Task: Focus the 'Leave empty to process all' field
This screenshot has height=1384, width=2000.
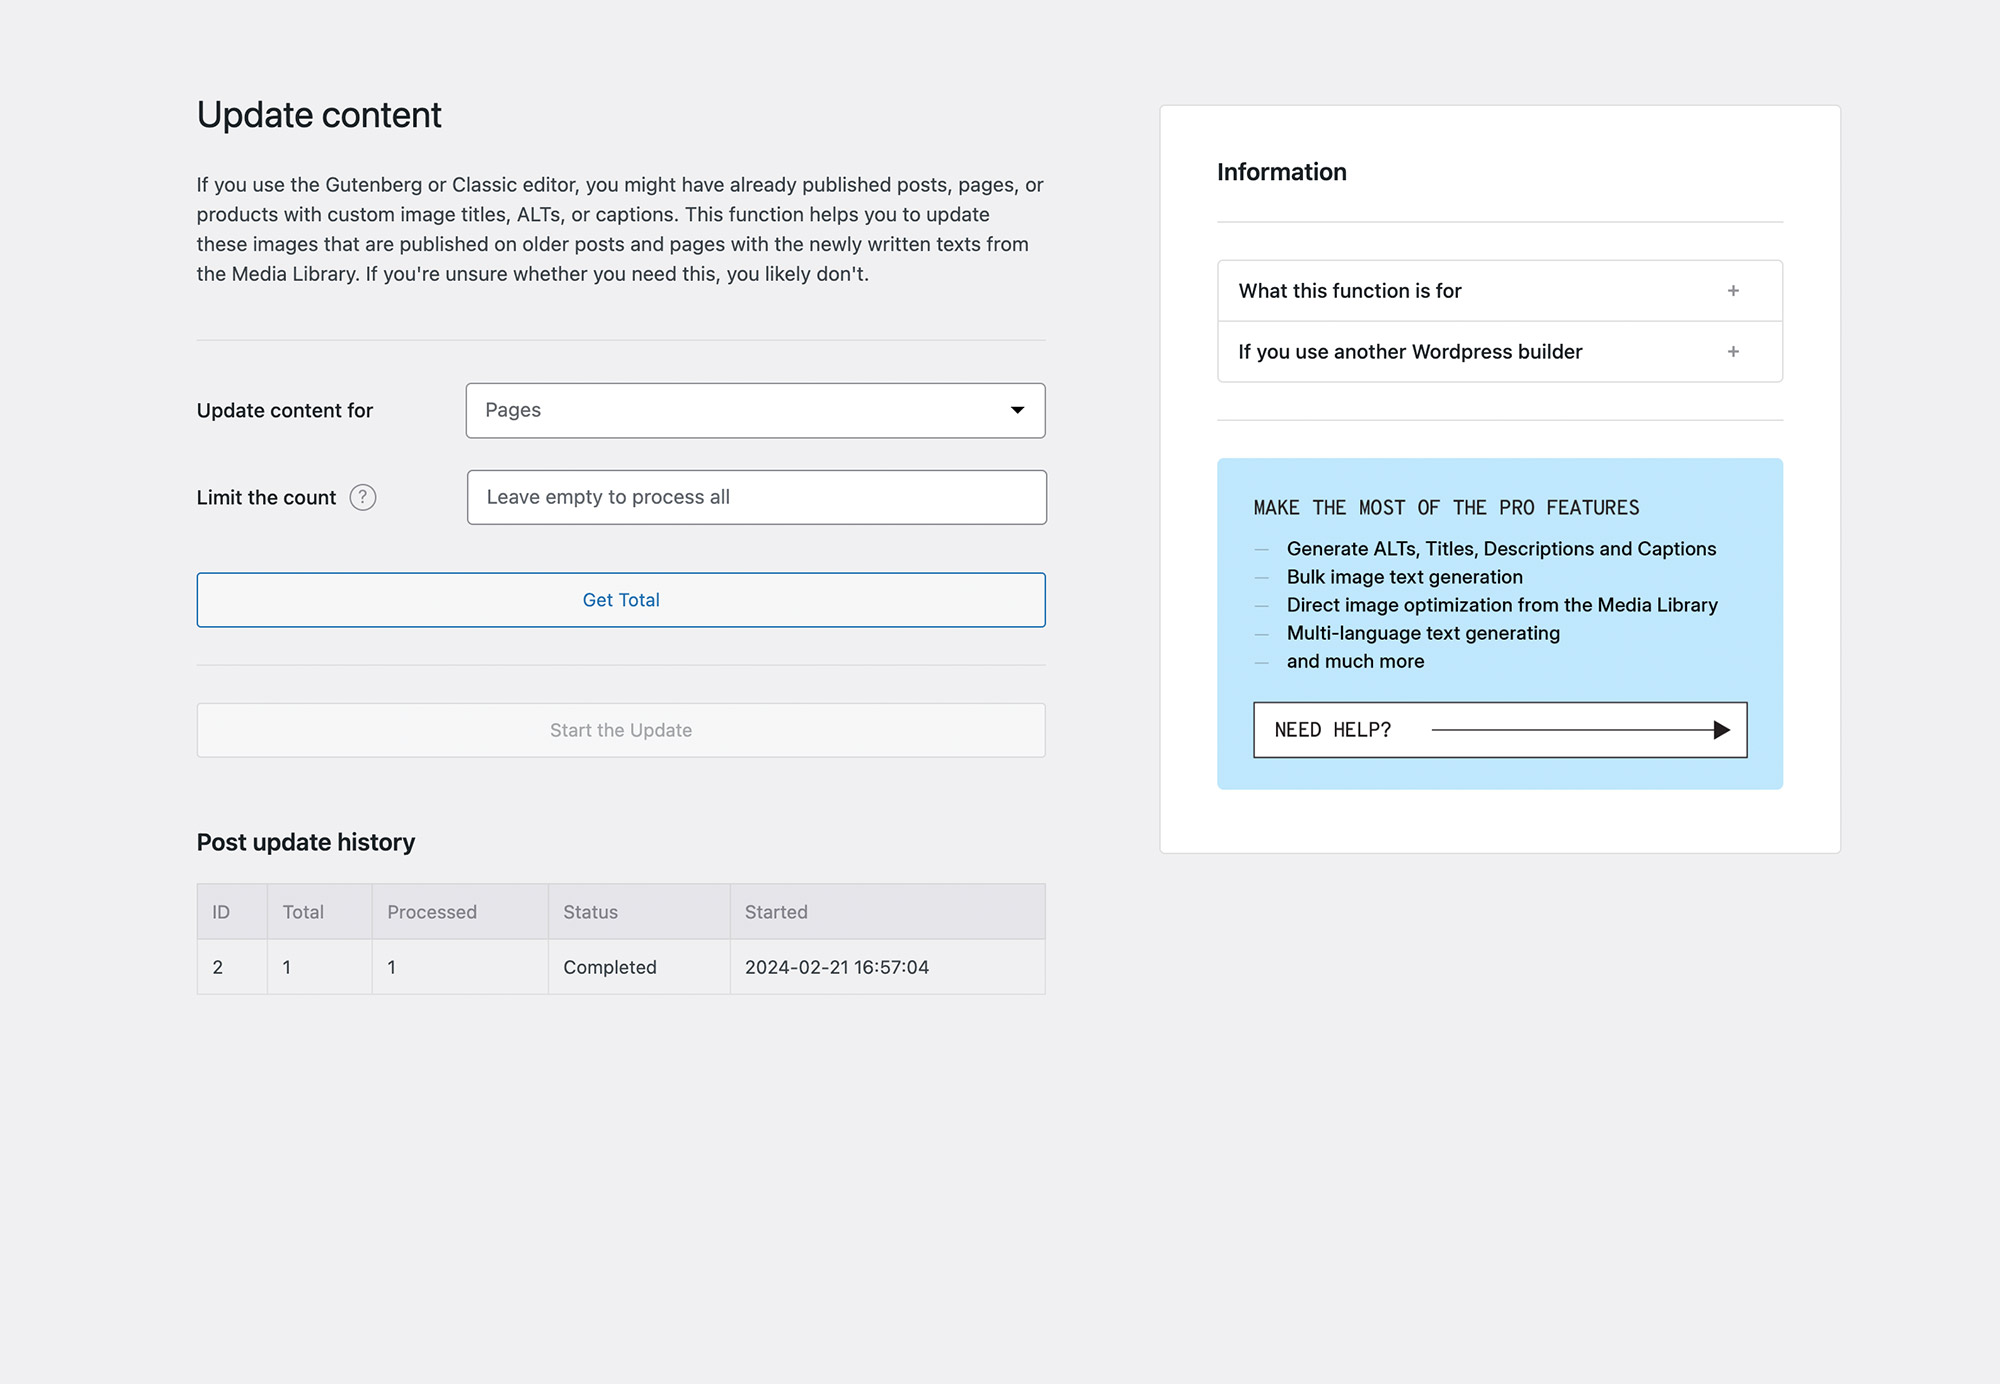Action: 756,497
